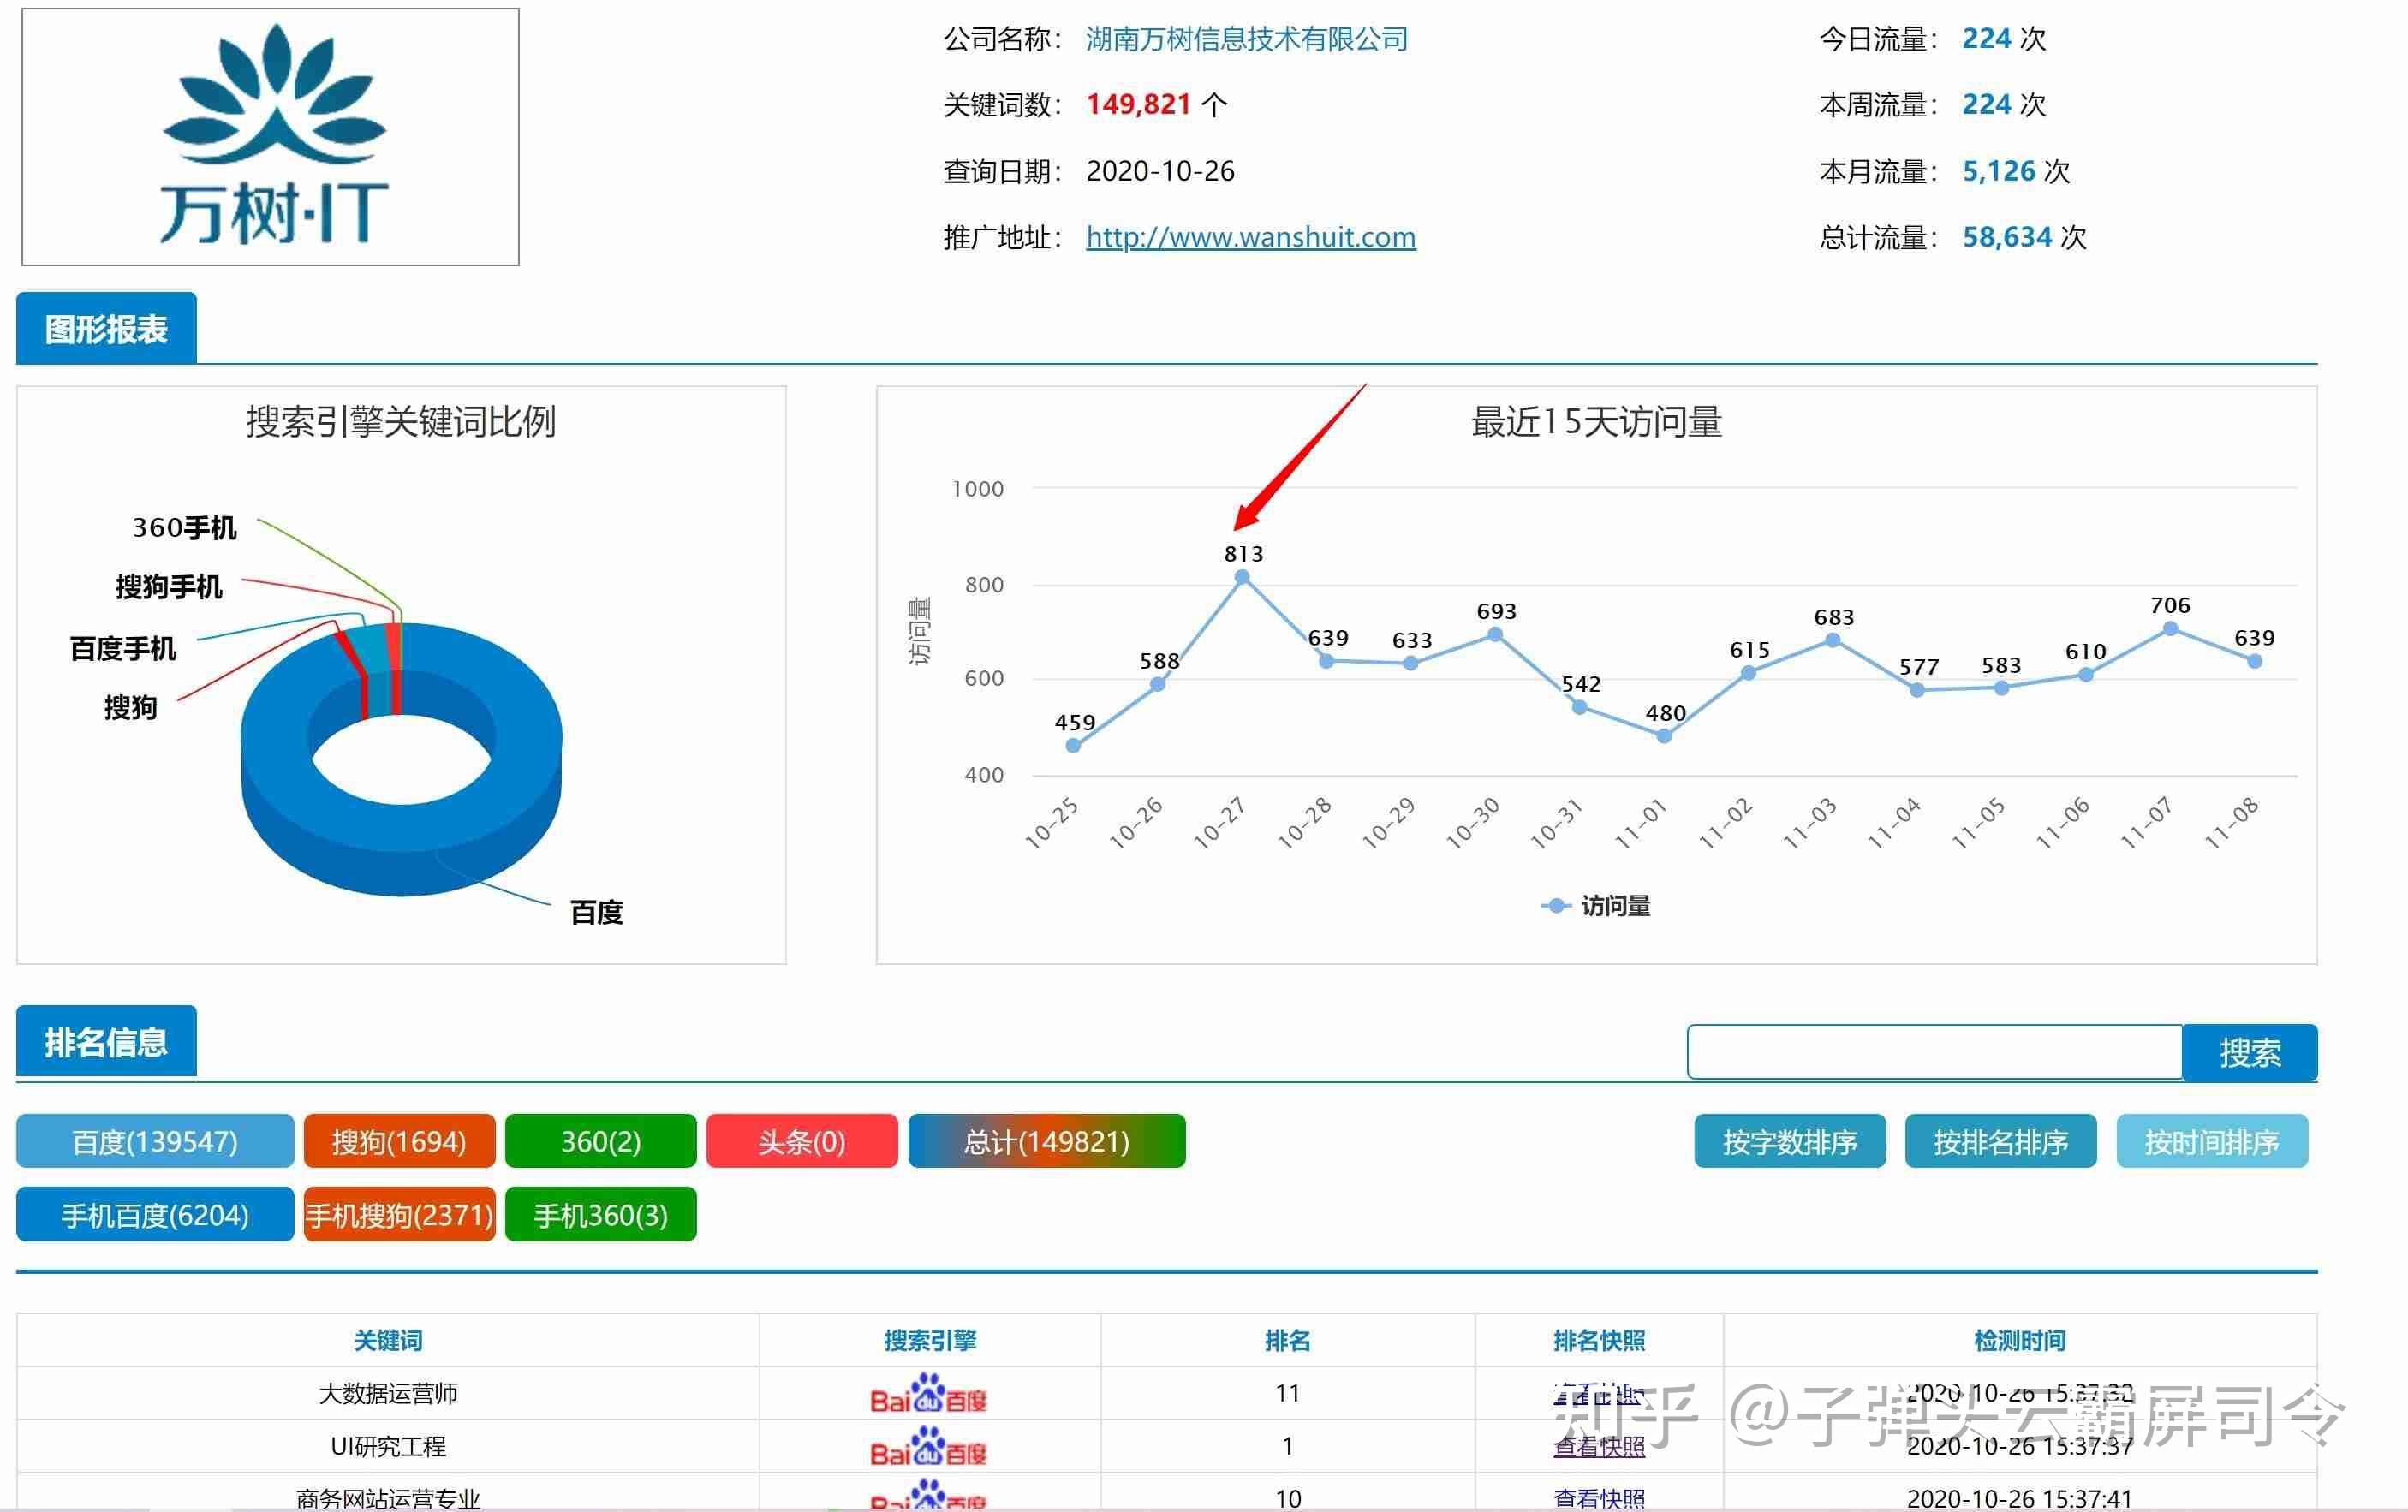This screenshot has width=2408, height=1512.
Task: Click the keyword search input field
Action: click(1934, 1052)
